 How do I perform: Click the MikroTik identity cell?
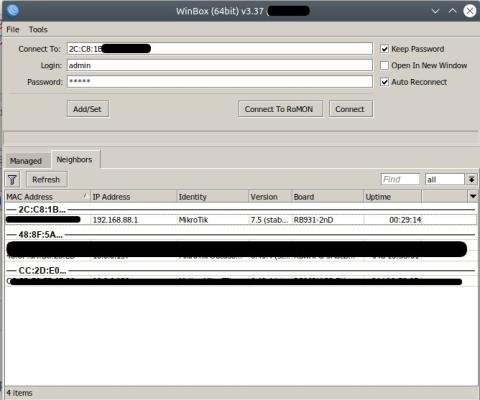212,220
